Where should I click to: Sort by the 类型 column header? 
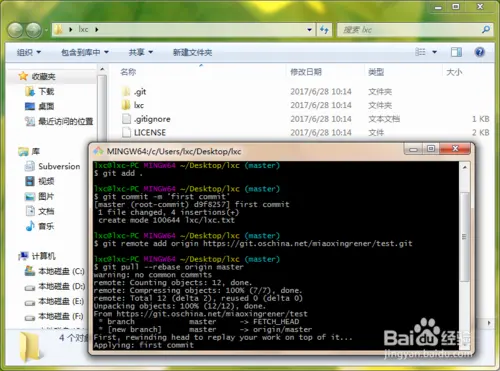click(x=376, y=72)
